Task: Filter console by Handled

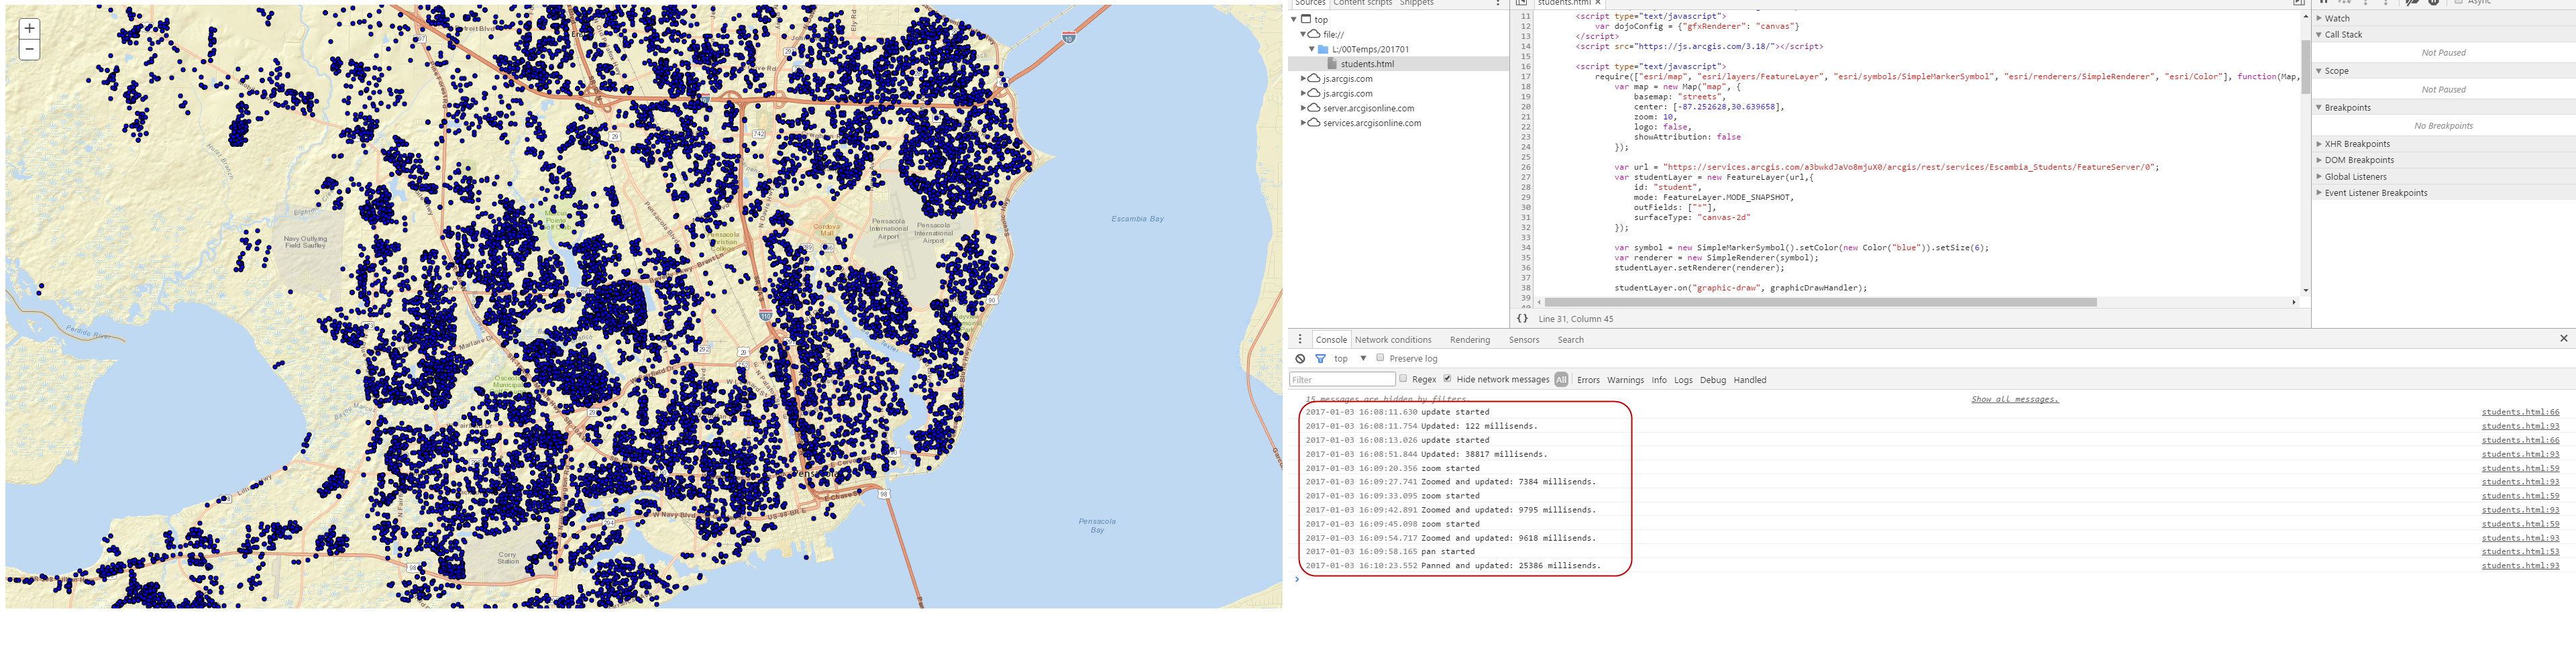Action: pyautogui.click(x=1750, y=380)
